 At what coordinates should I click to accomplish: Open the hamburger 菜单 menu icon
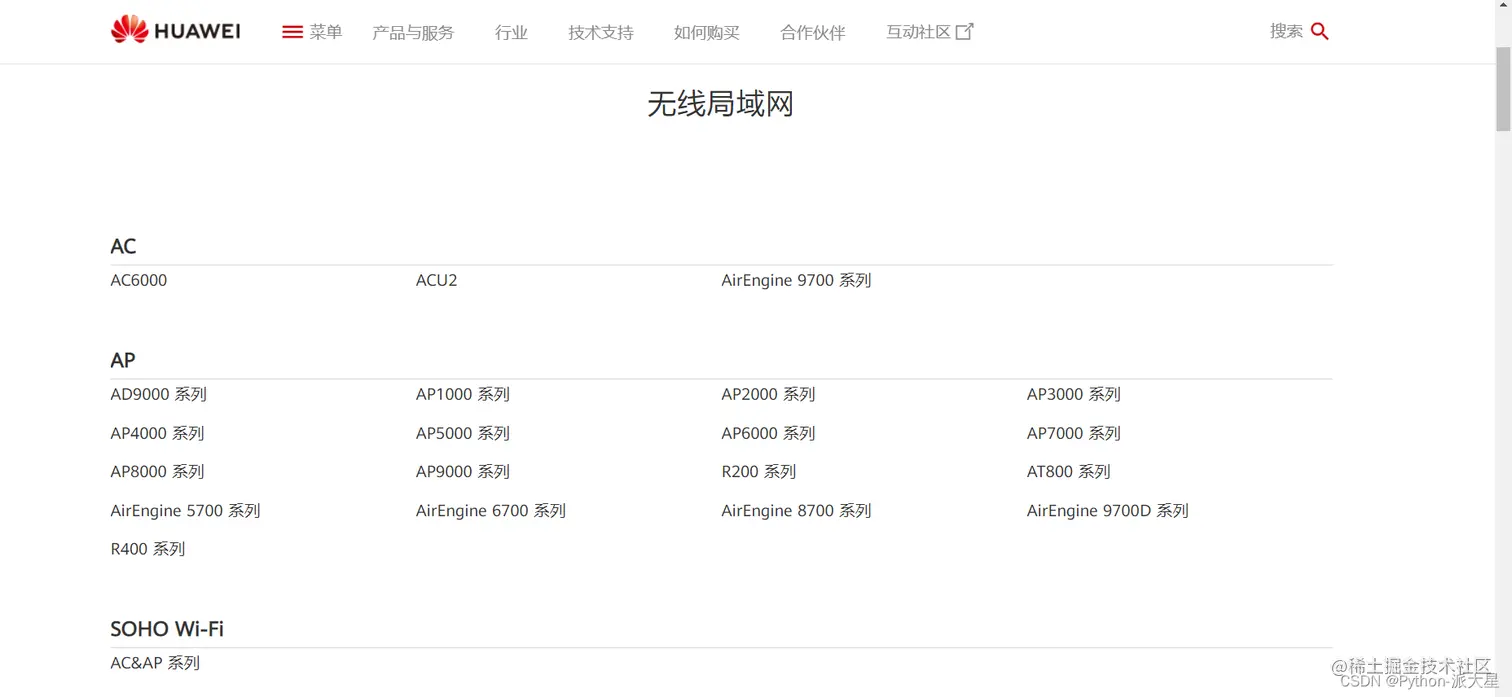tap(292, 32)
